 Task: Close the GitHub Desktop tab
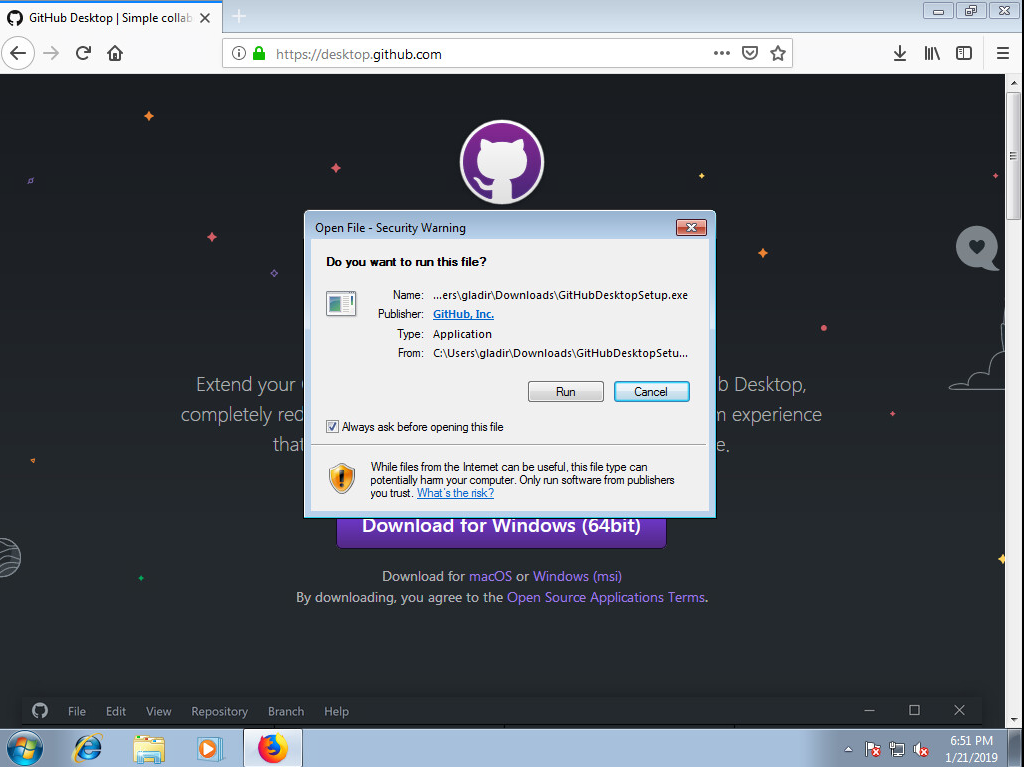pyautogui.click(x=205, y=18)
